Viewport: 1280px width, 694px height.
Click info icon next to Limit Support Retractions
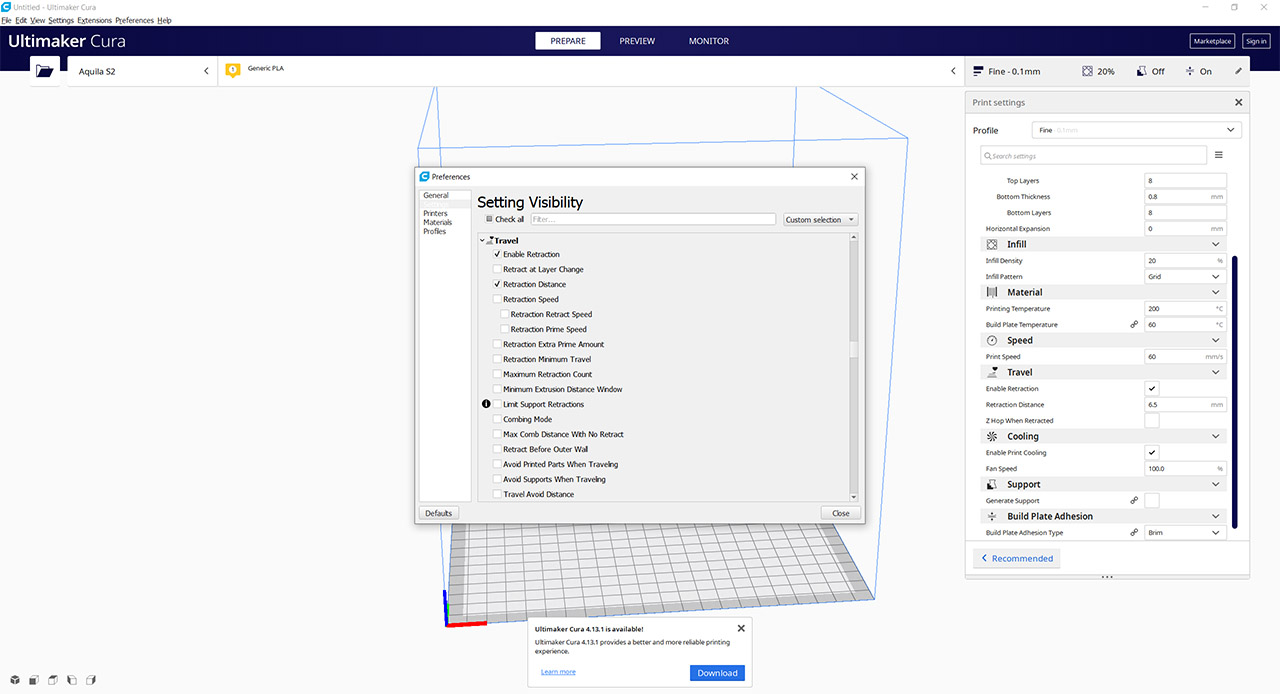coord(486,404)
